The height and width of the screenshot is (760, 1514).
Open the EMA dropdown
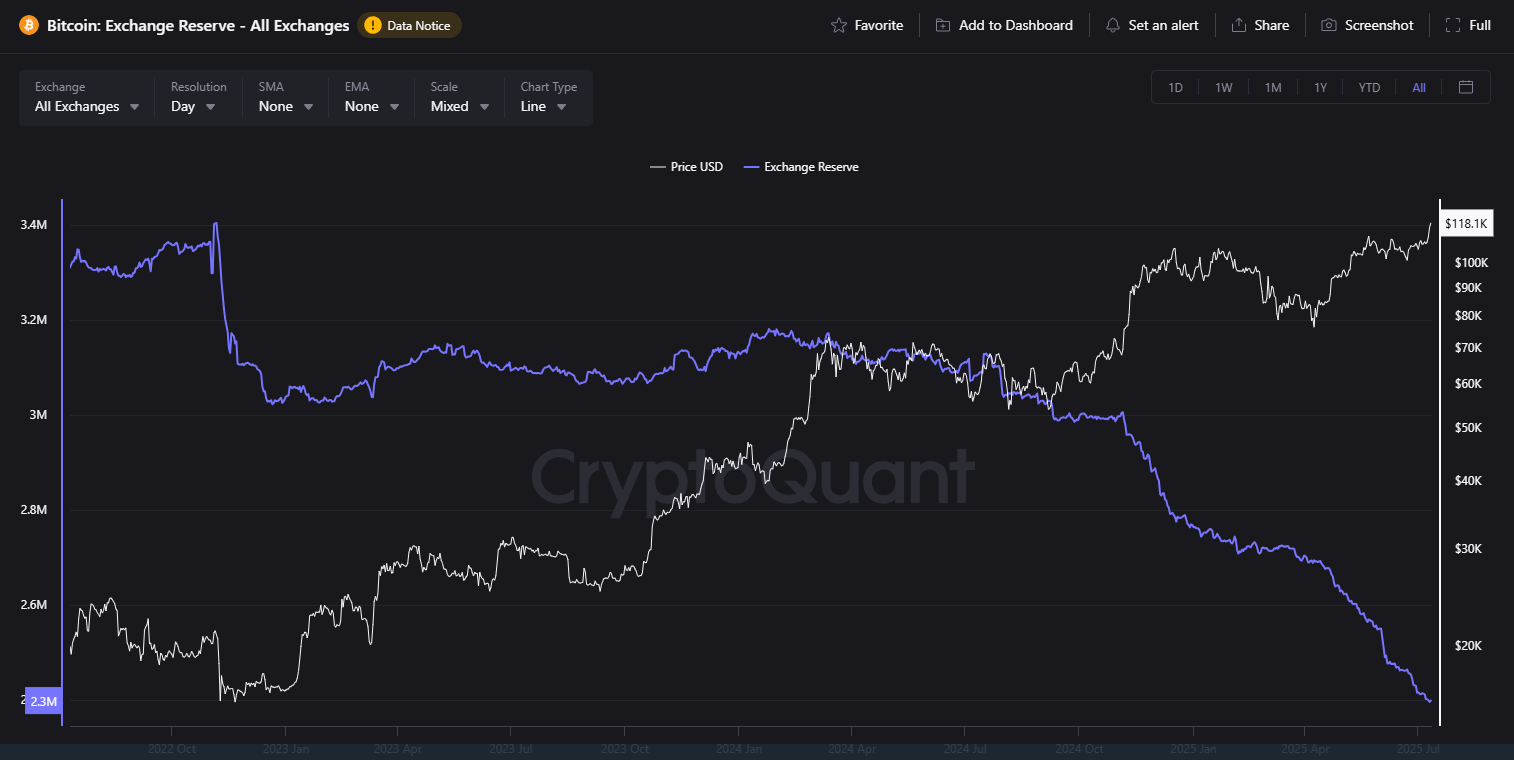tap(372, 98)
